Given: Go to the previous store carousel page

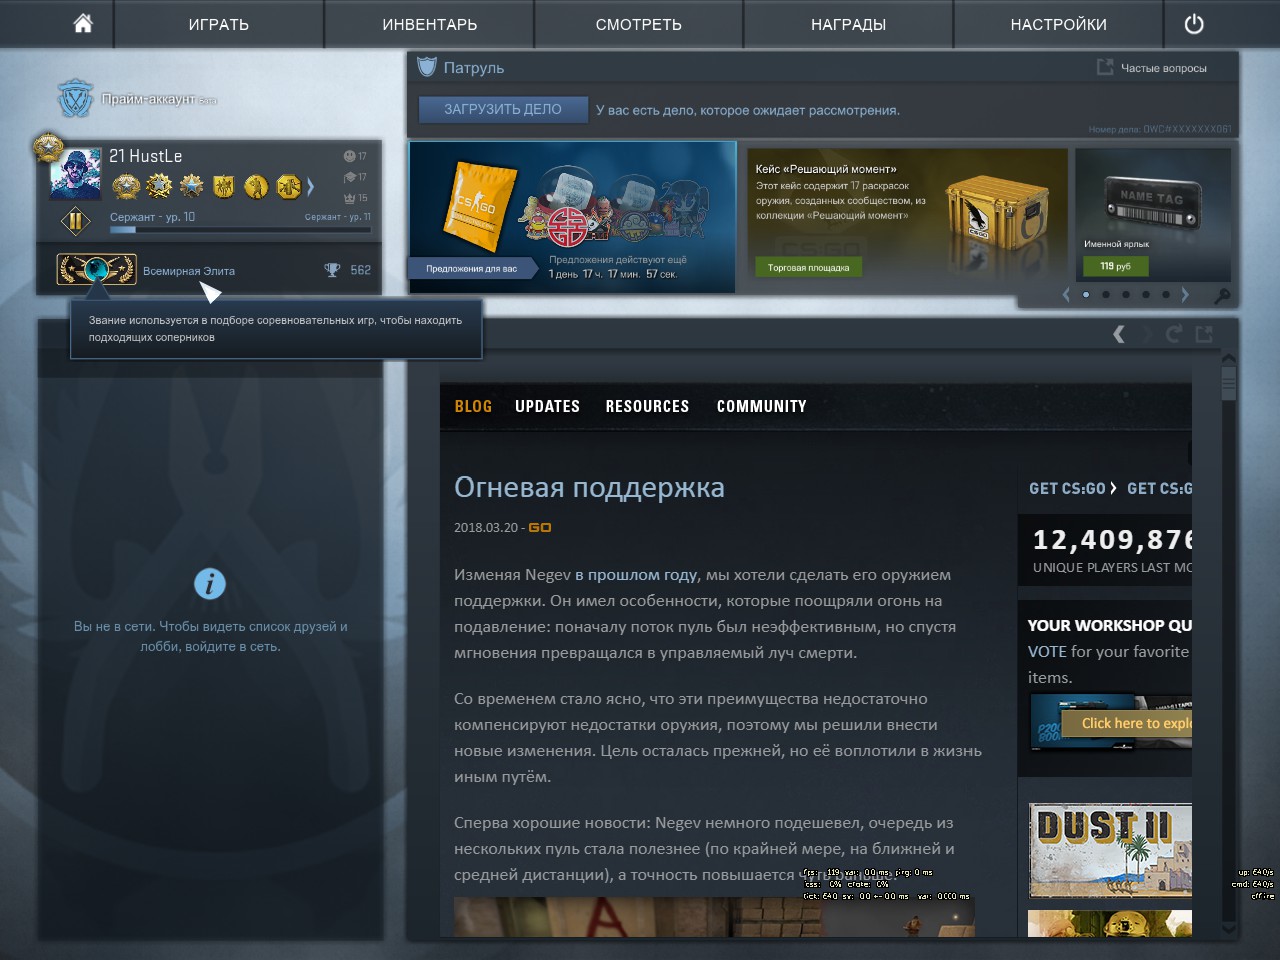Looking at the screenshot, I should pyautogui.click(x=1066, y=295).
